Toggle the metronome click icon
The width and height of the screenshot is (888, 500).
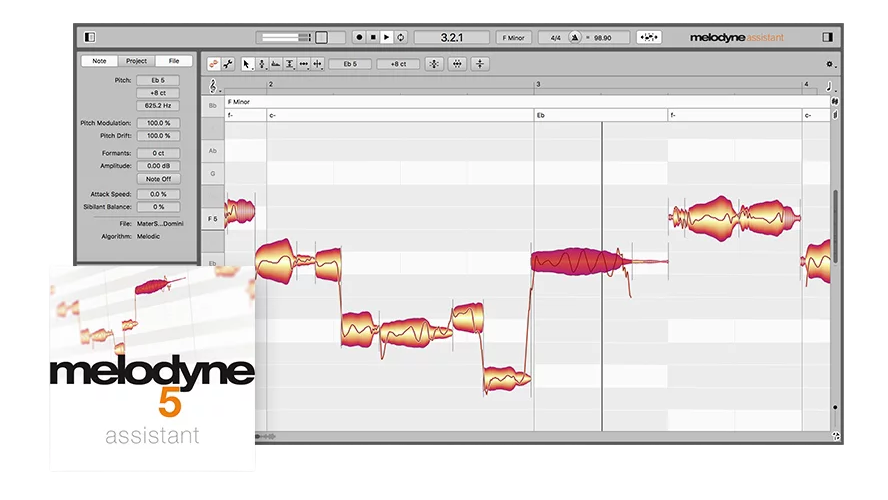pyautogui.click(x=575, y=37)
